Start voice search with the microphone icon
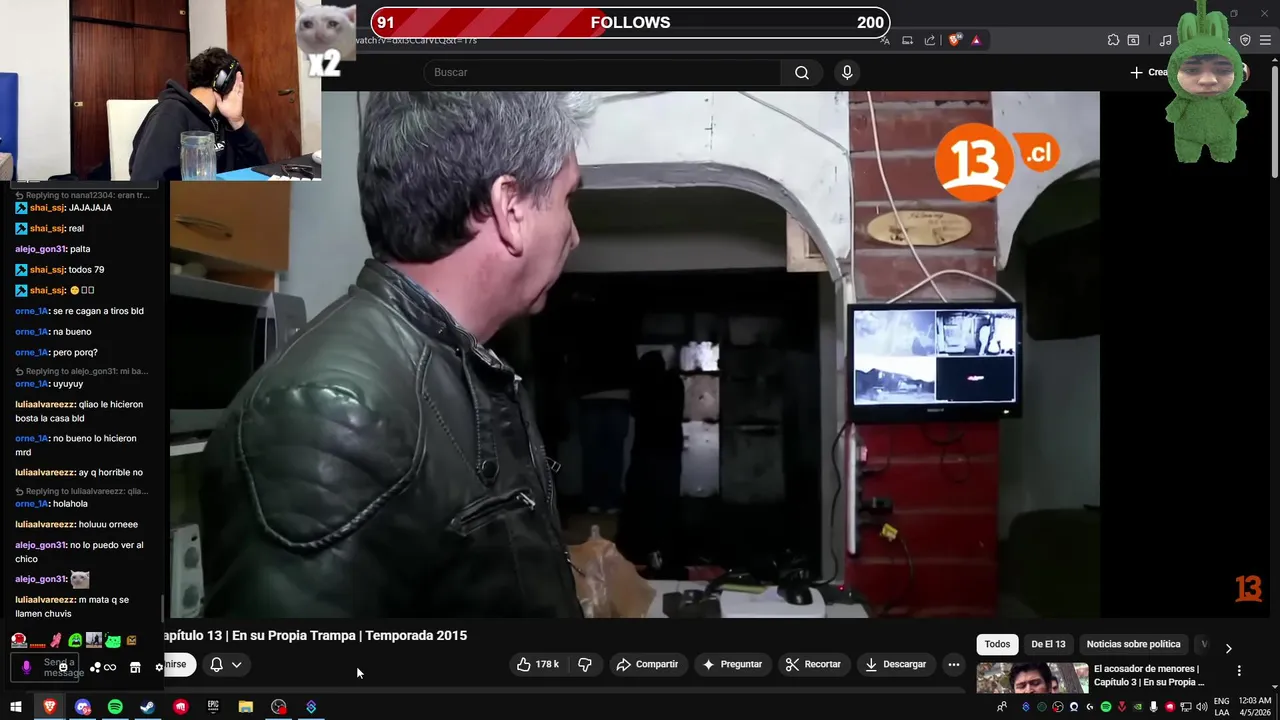1280x720 pixels. click(x=847, y=72)
